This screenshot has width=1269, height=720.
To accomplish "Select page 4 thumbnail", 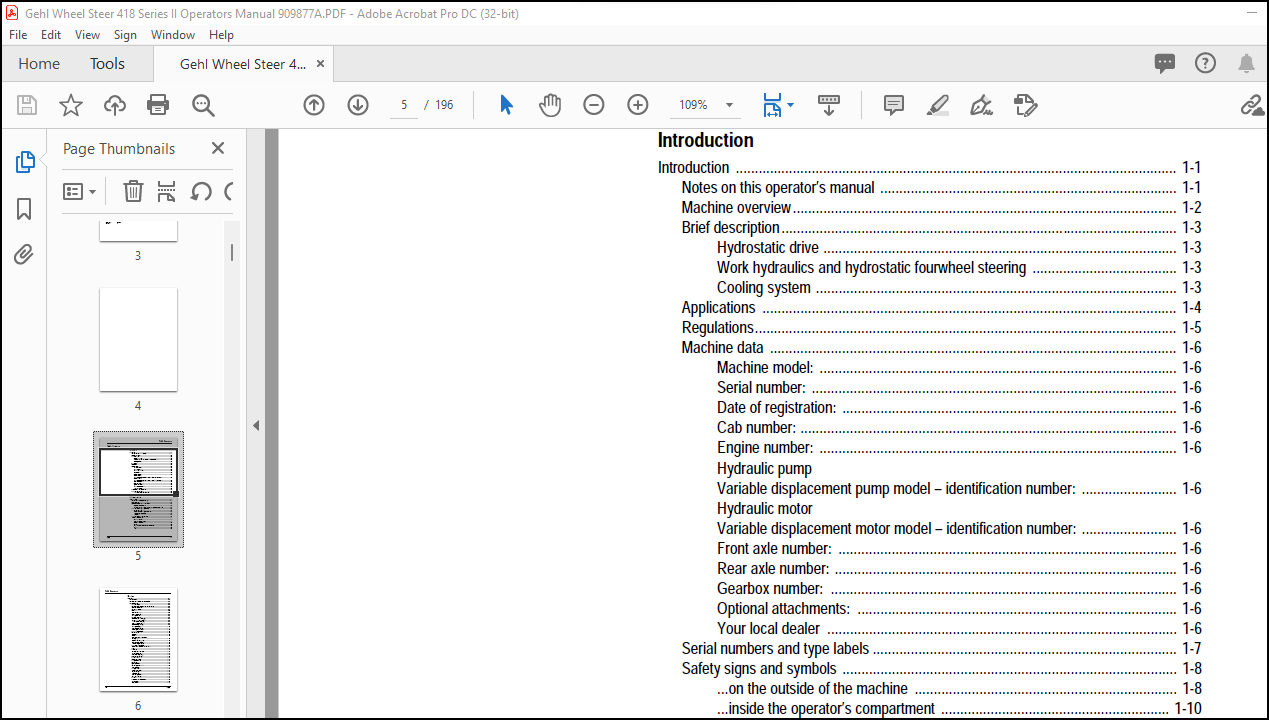I will point(138,339).
